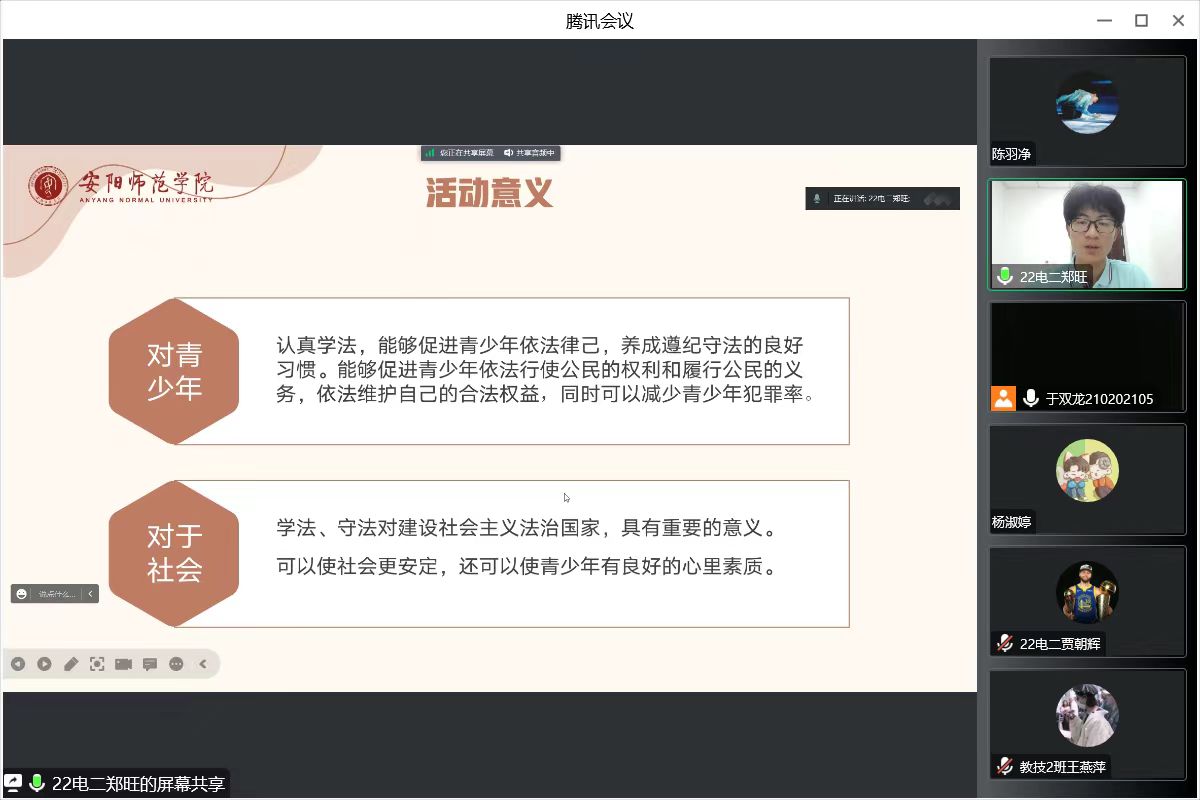Screen dimensions: 1200x800
Task: Open the three-dot more options icon
Action: [x=176, y=664]
